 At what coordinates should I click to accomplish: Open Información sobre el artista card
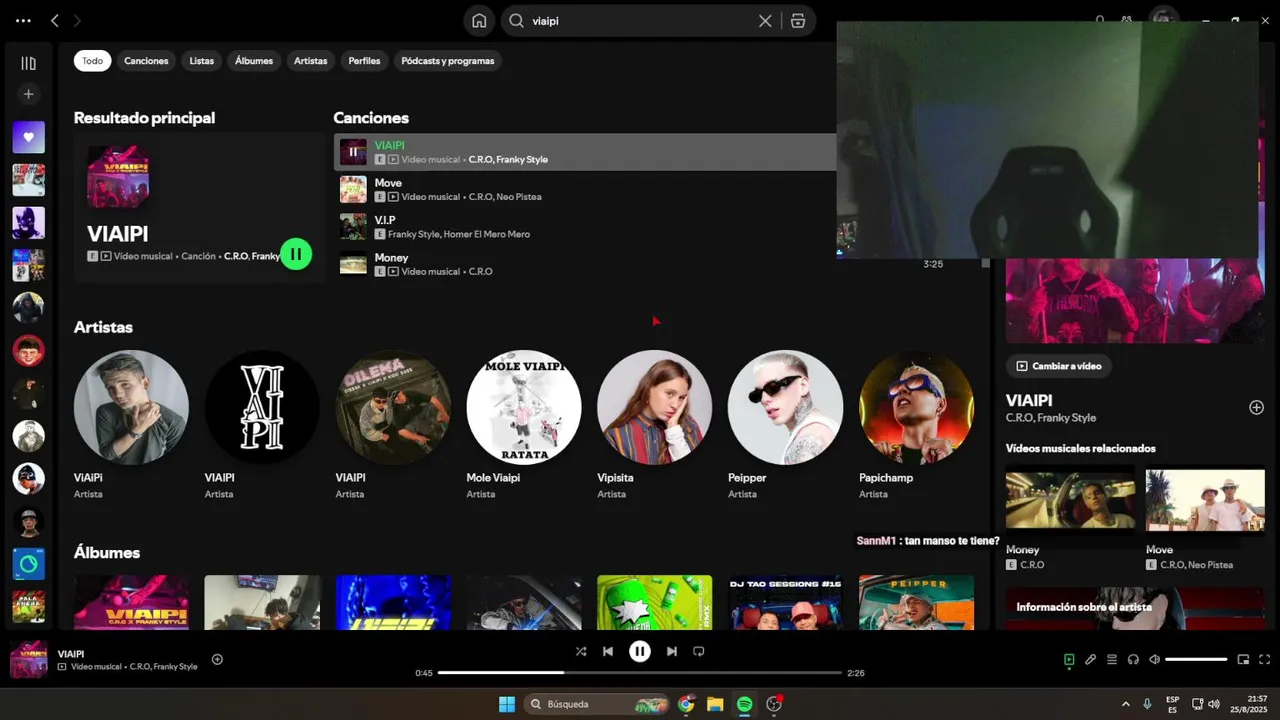pos(1135,608)
